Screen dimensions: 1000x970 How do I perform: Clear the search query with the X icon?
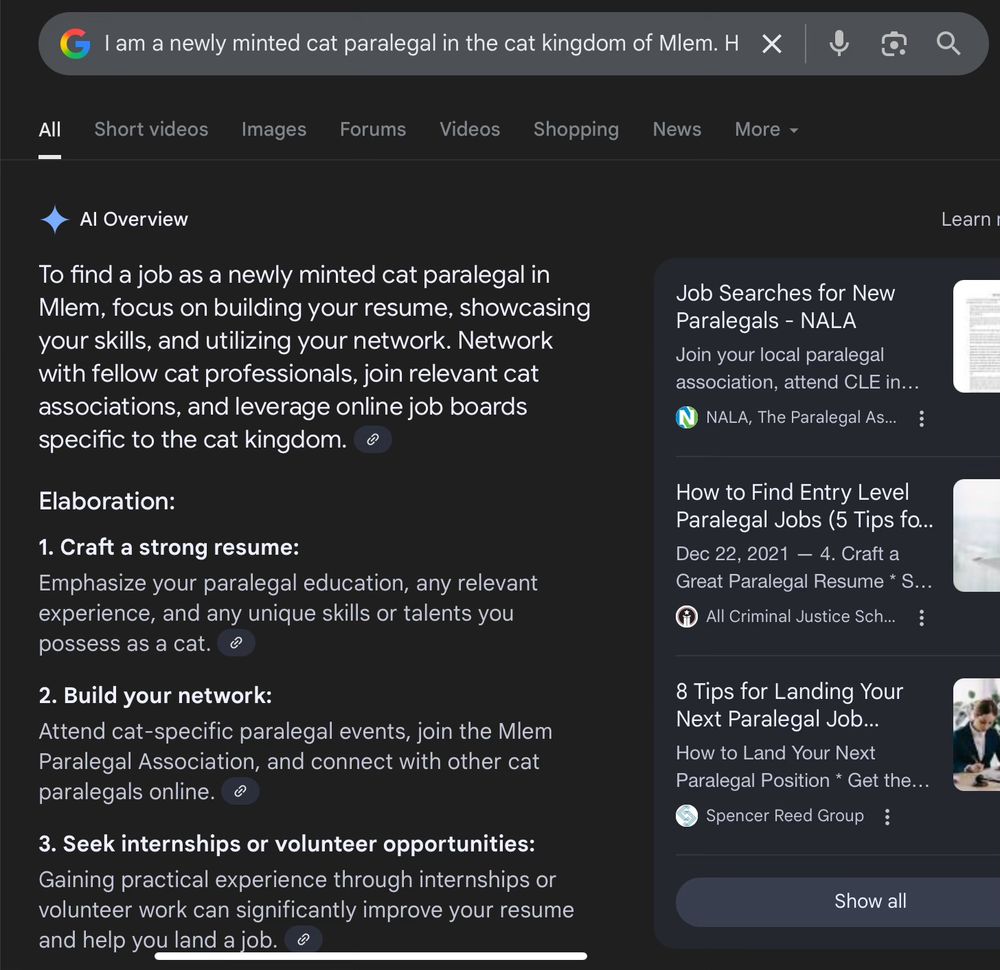771,43
